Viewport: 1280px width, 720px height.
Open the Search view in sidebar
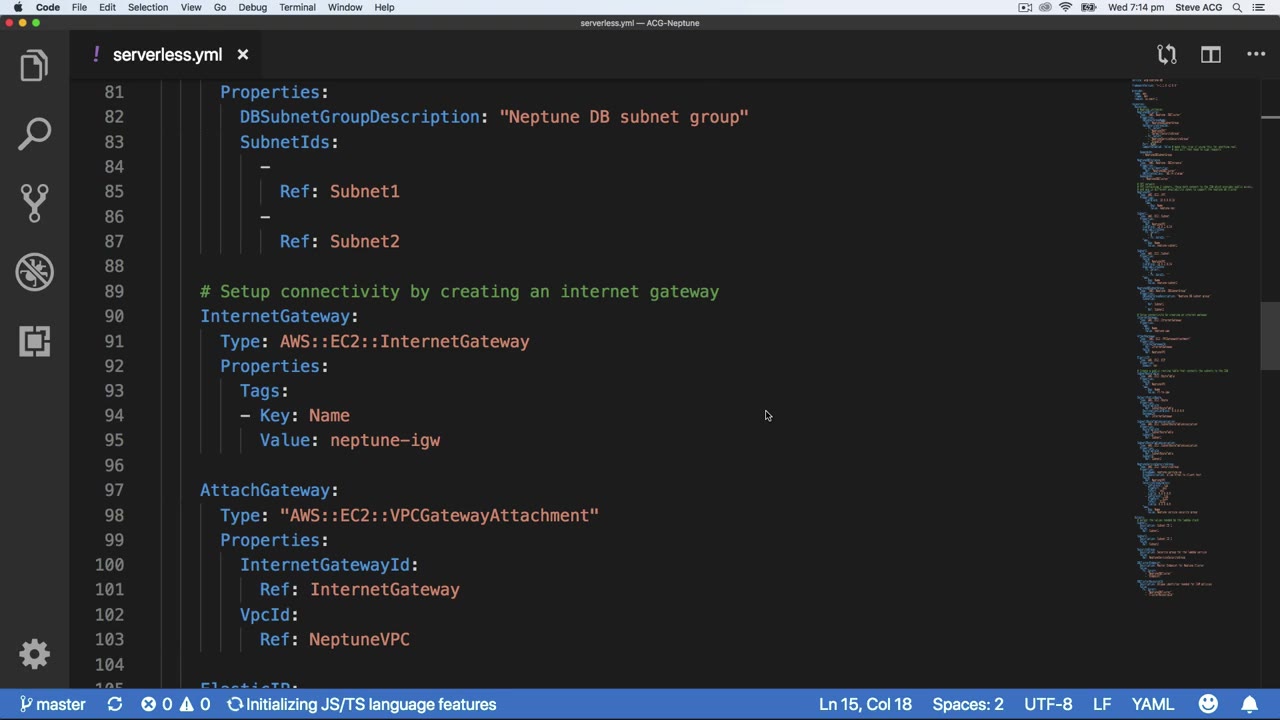34,134
